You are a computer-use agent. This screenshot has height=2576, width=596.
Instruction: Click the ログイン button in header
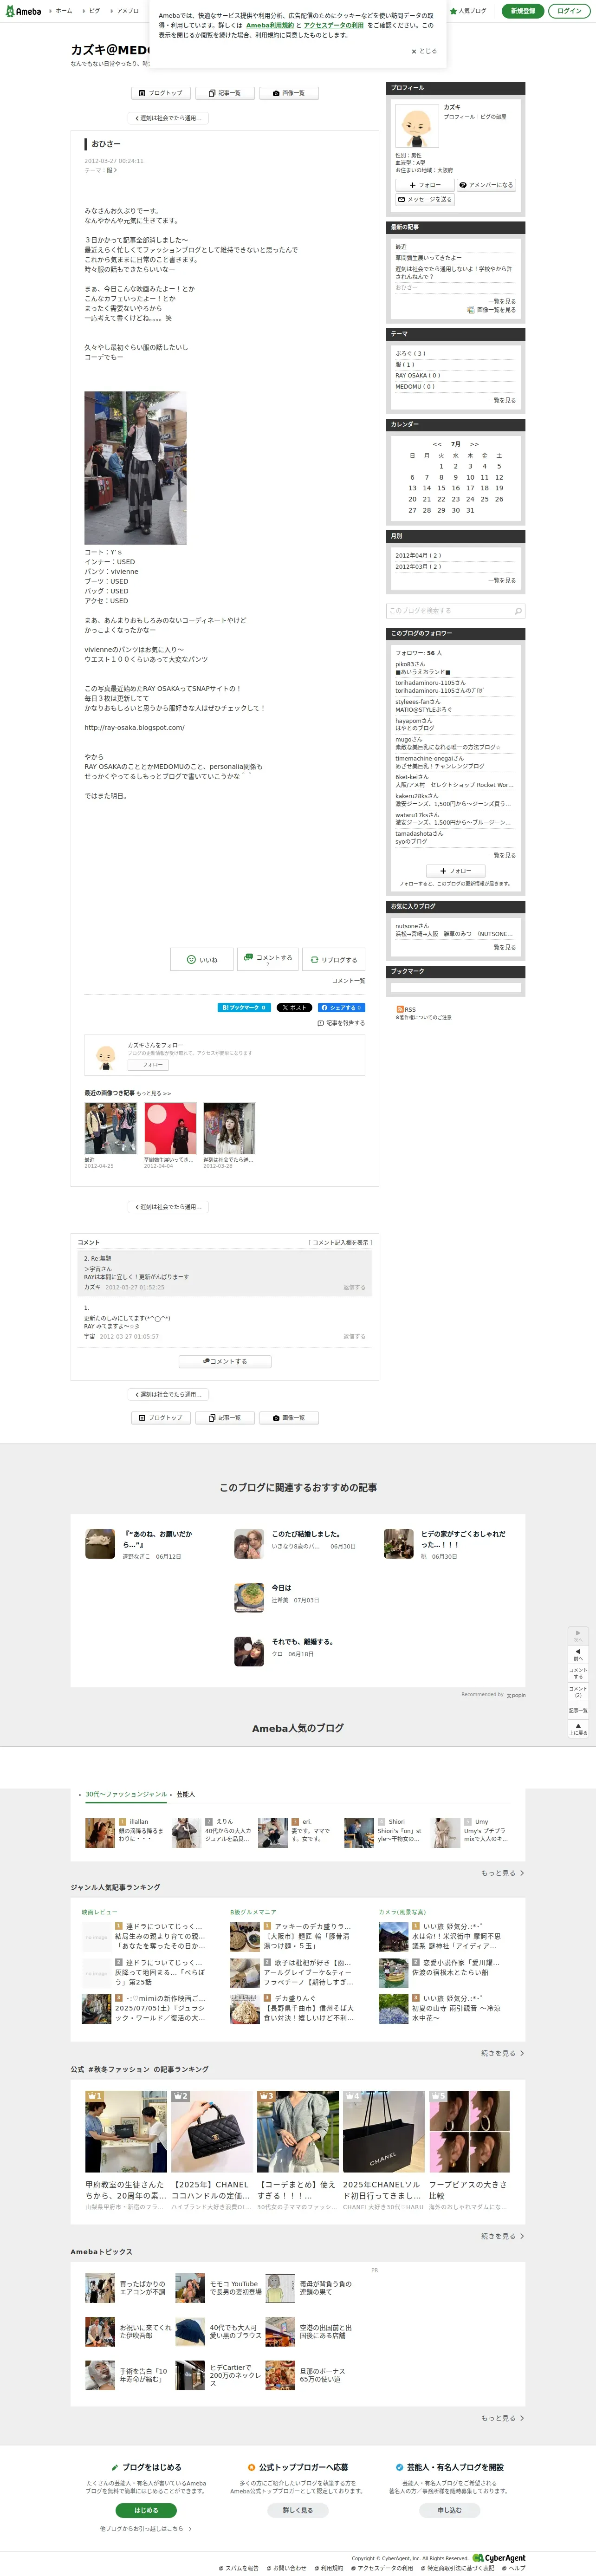(569, 11)
